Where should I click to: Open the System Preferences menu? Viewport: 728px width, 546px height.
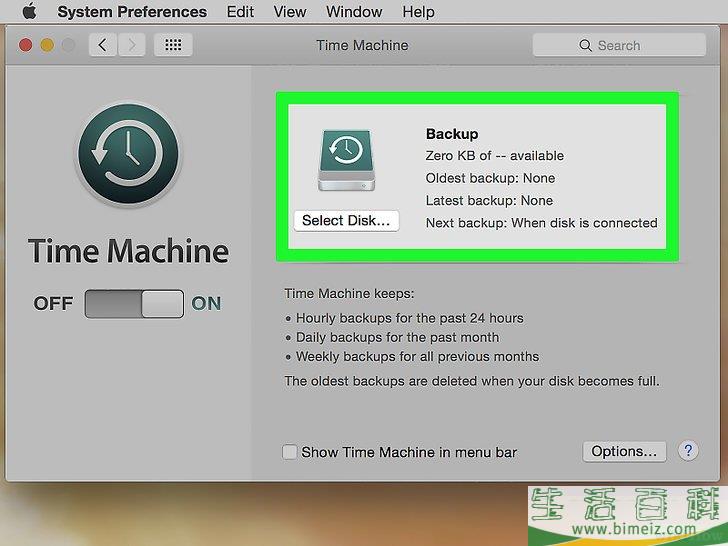pyautogui.click(x=132, y=12)
